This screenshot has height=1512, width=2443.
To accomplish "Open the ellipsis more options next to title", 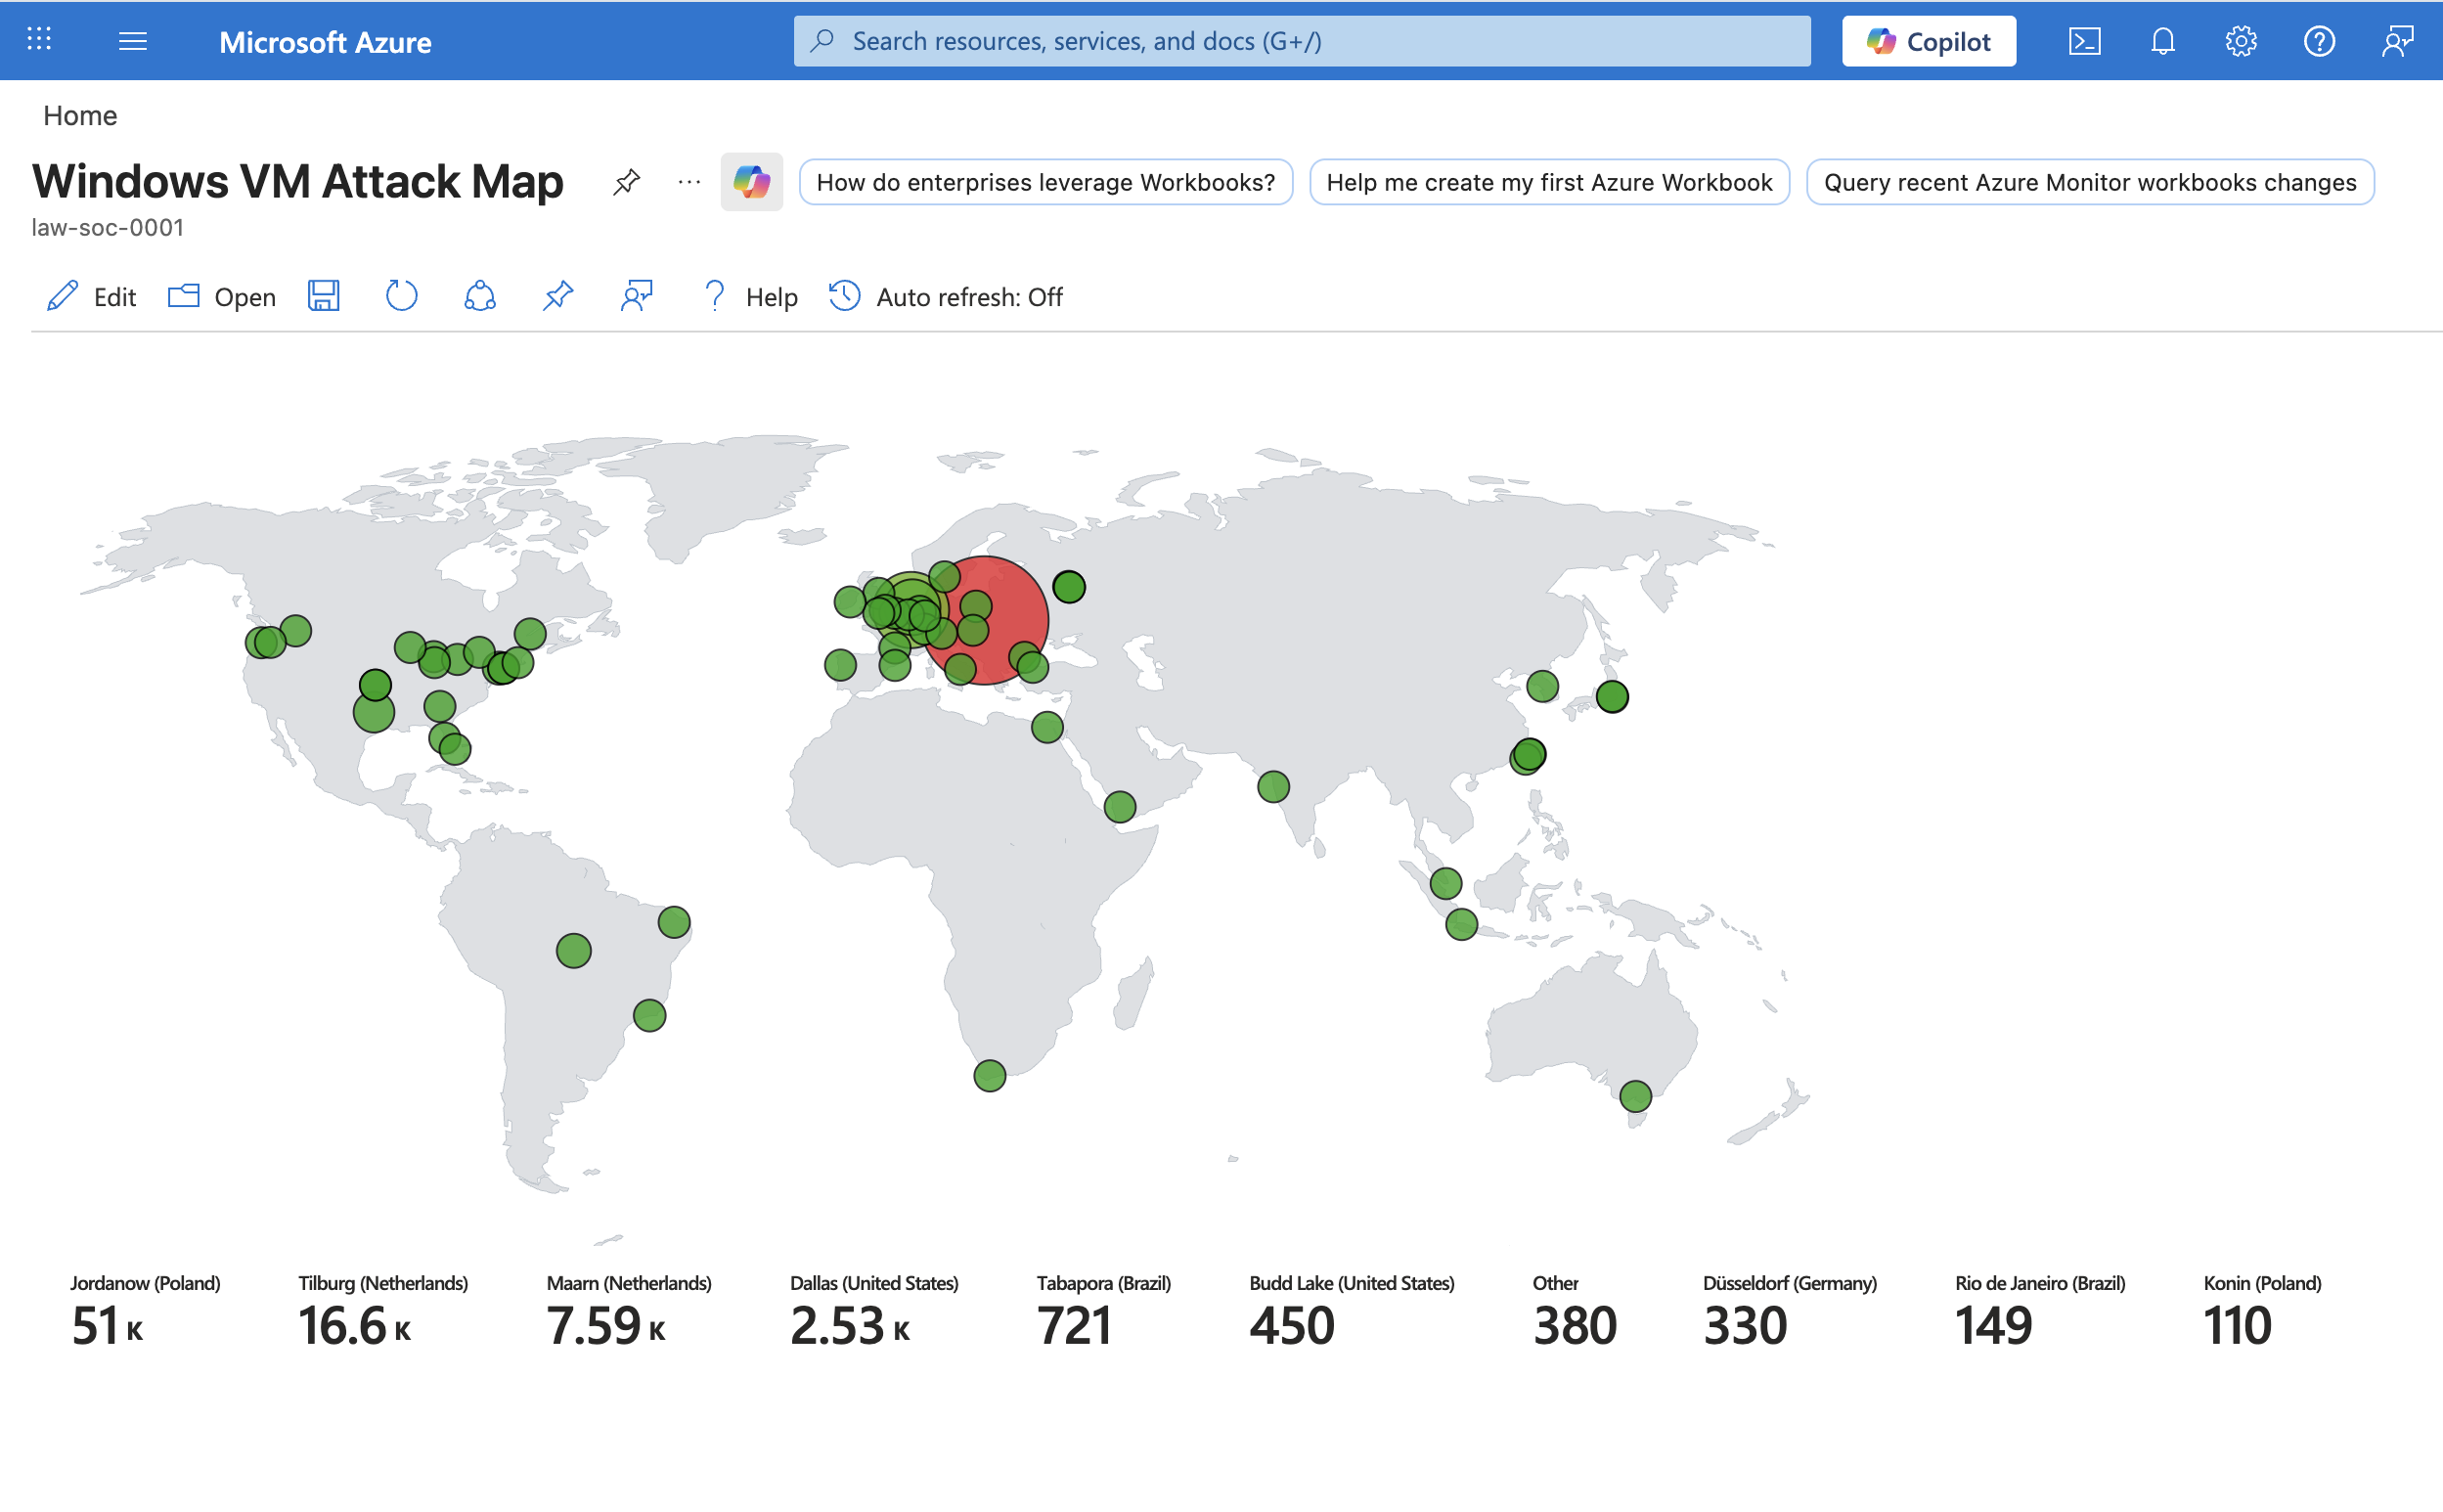I will click(x=688, y=182).
